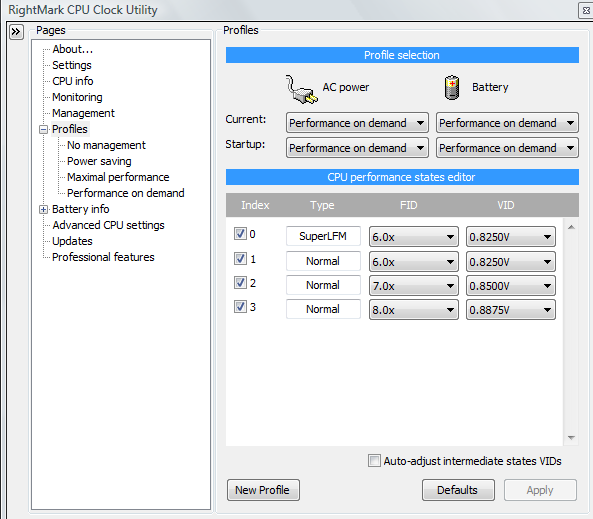Open the CPU info page
593x519 pixels.
pos(73,81)
